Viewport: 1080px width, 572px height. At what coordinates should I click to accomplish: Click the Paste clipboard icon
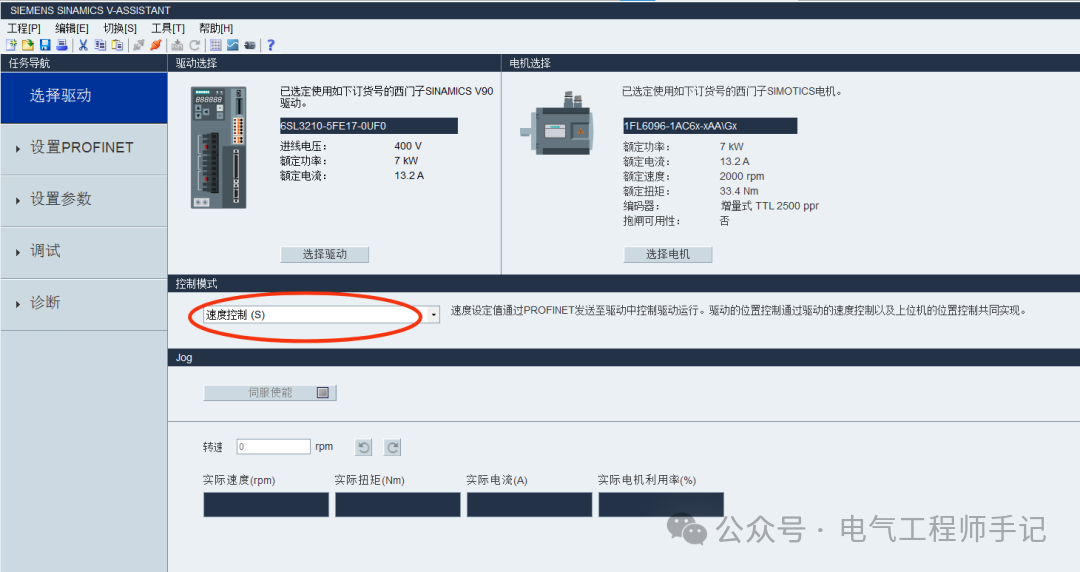click(x=117, y=45)
